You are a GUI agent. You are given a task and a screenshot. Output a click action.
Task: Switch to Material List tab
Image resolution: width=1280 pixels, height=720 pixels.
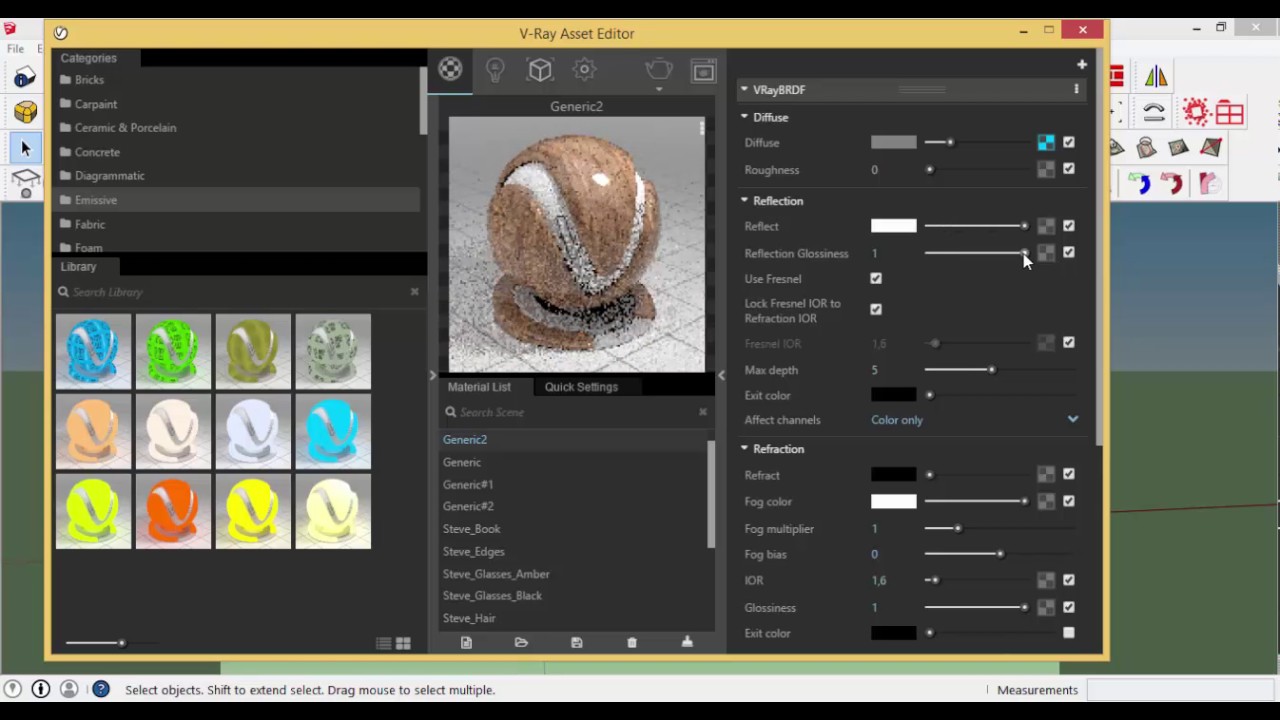[479, 387]
